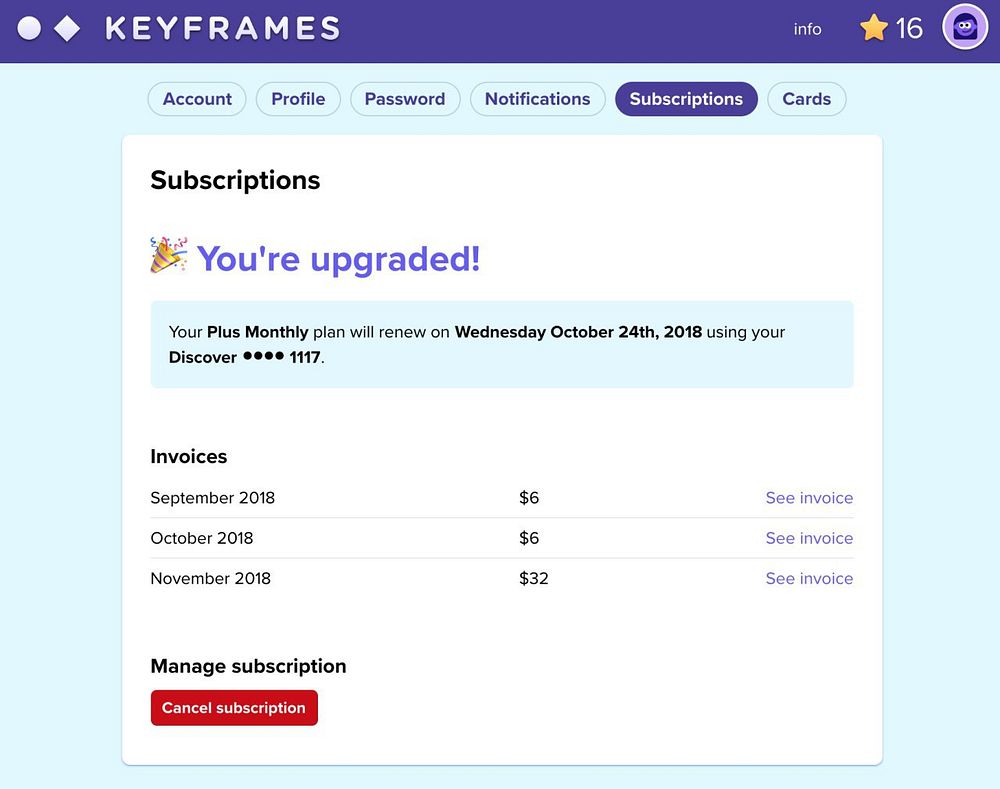The image size is (1000, 789).
Task: Open the info link
Action: [x=807, y=29]
